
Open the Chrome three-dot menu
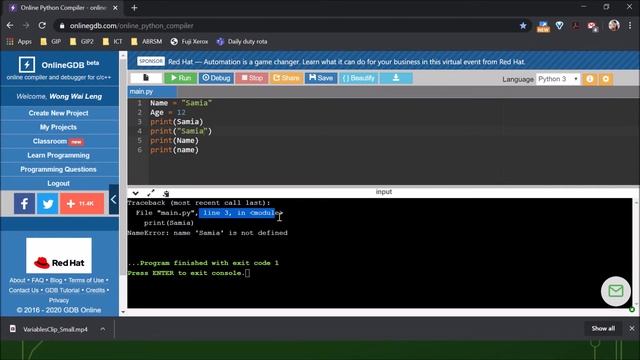(x=630, y=25)
